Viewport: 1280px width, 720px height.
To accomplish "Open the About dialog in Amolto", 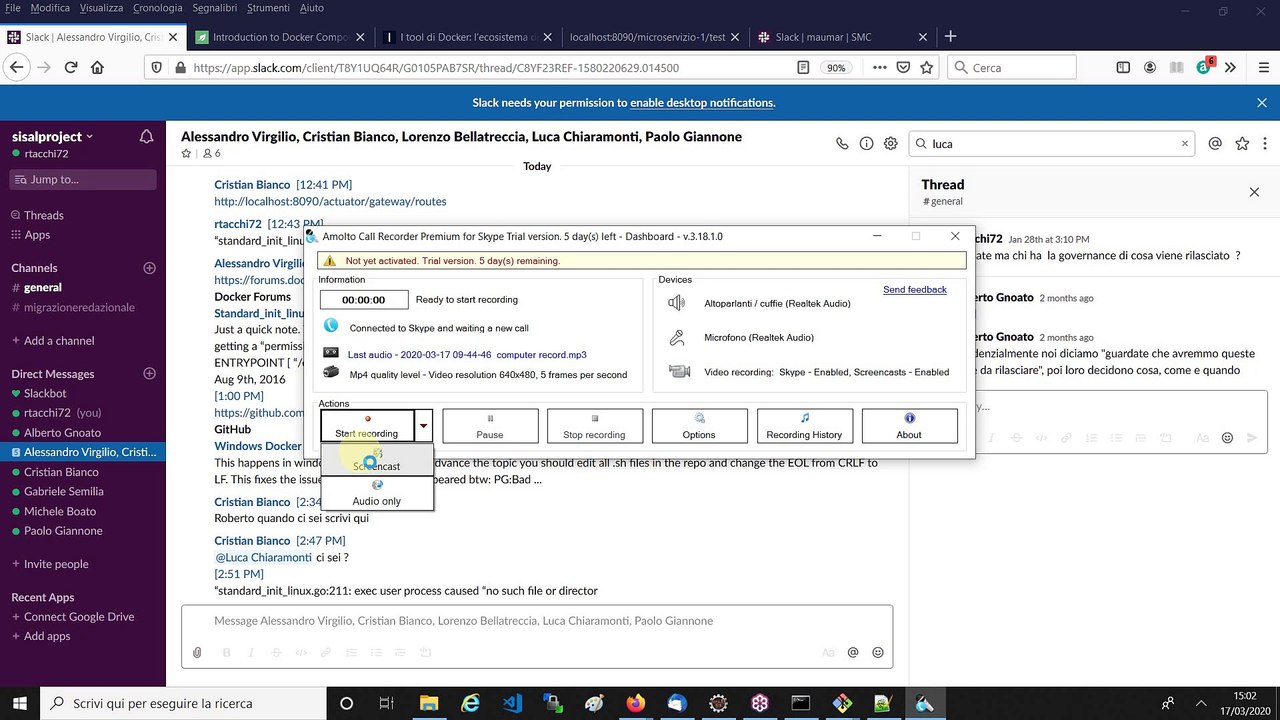I will pos(909,426).
